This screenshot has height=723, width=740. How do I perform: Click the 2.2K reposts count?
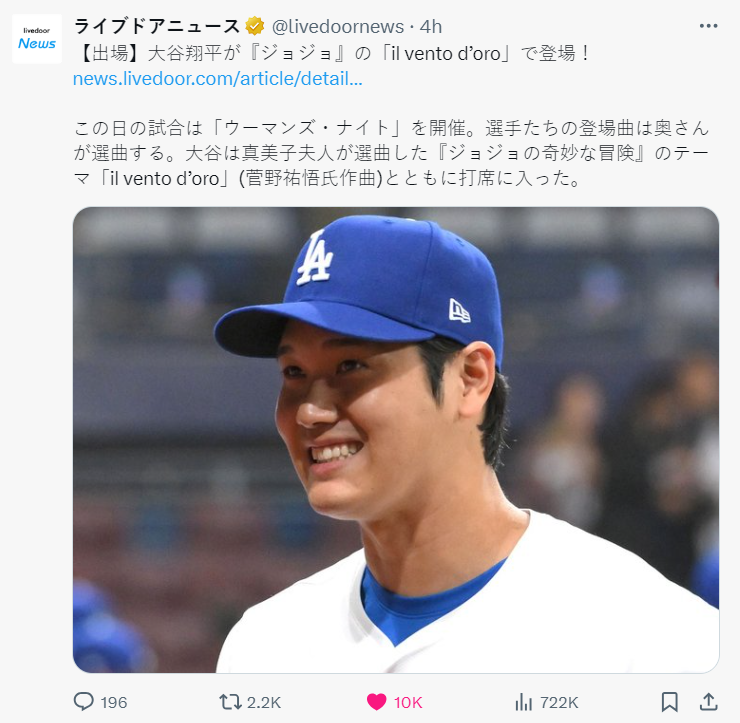click(264, 703)
